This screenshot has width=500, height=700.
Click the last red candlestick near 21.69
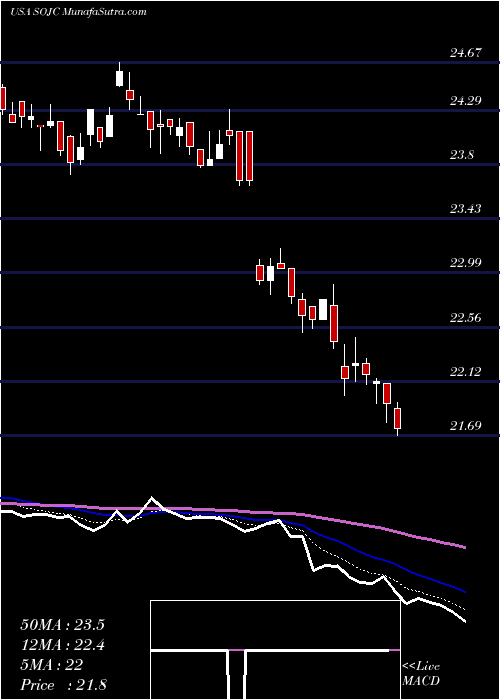click(x=397, y=418)
